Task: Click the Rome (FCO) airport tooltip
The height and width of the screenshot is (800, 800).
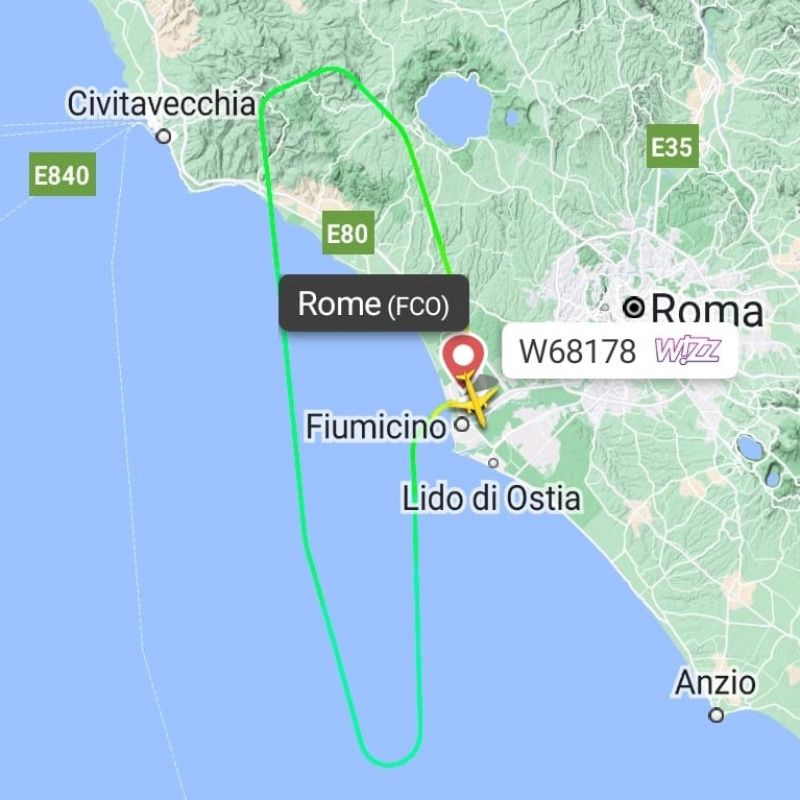Action: 373,303
